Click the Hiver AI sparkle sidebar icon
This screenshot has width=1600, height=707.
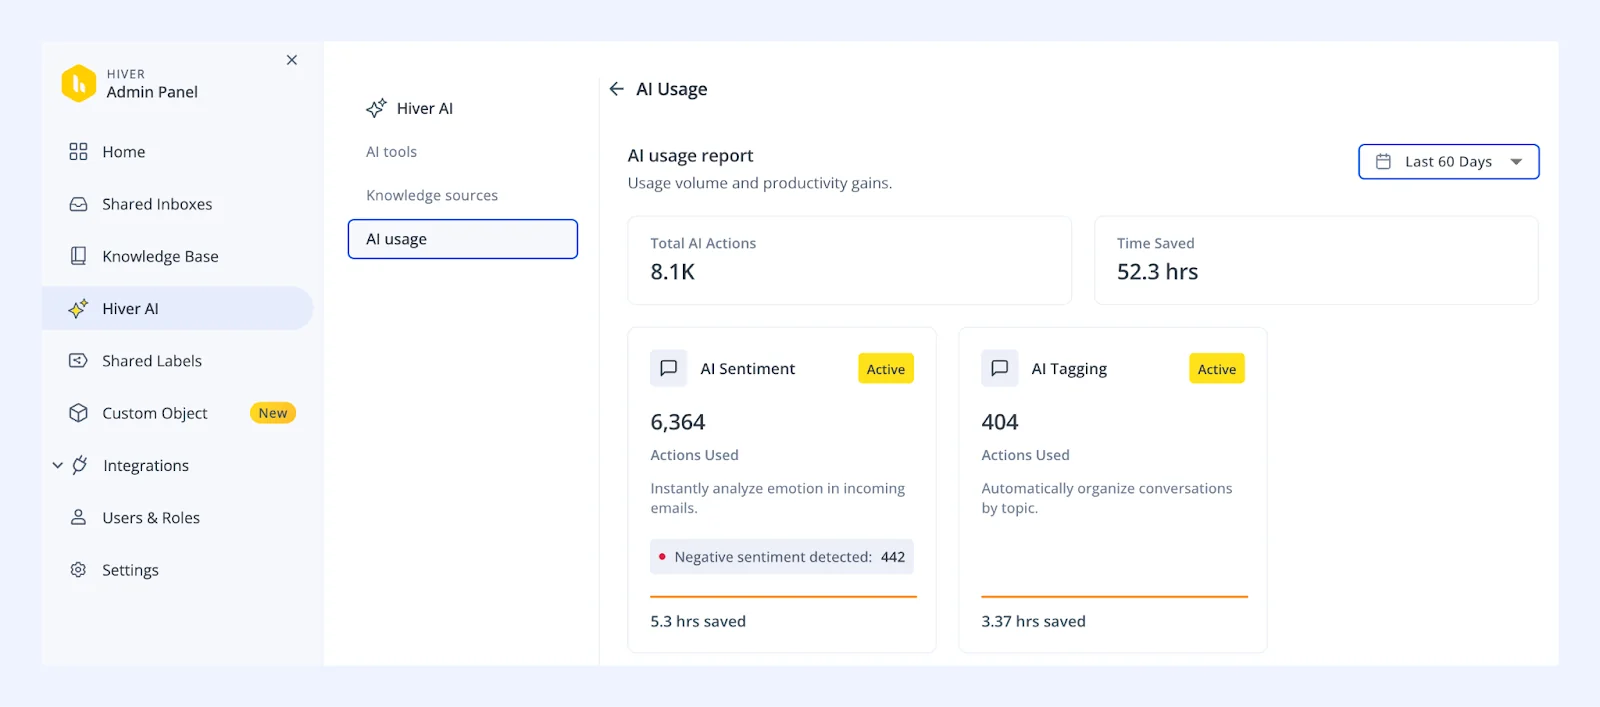pos(78,309)
